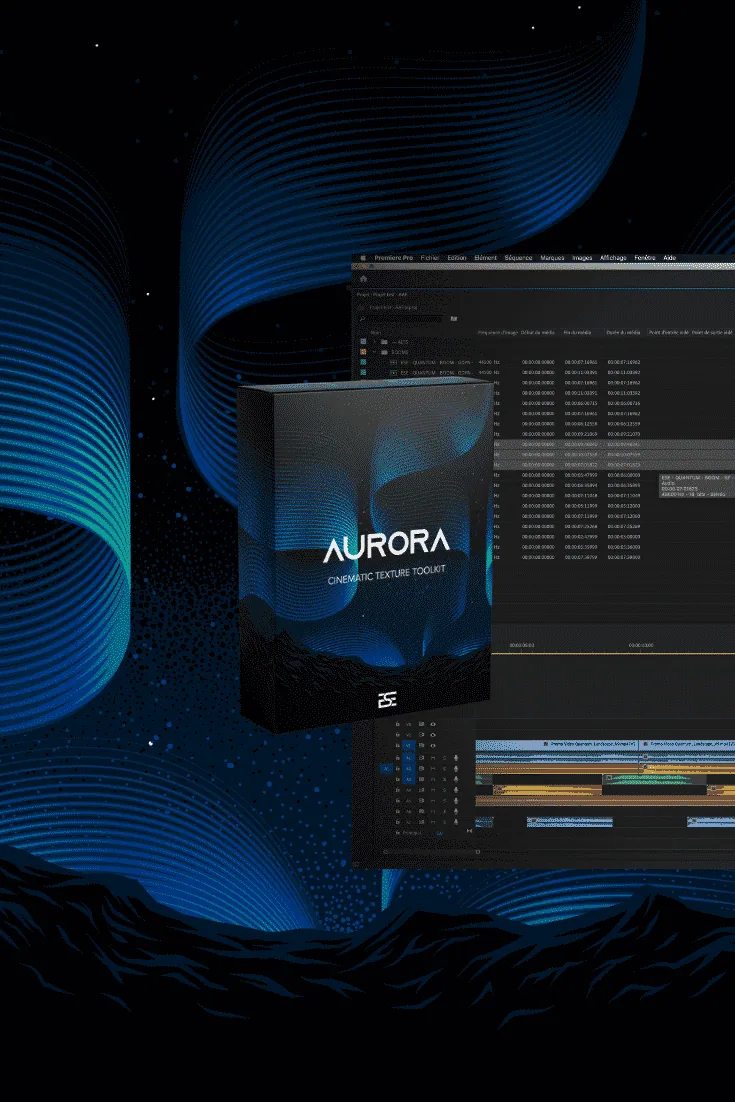Open the Affichage menu
Screen dimensions: 735x1102
(613, 258)
